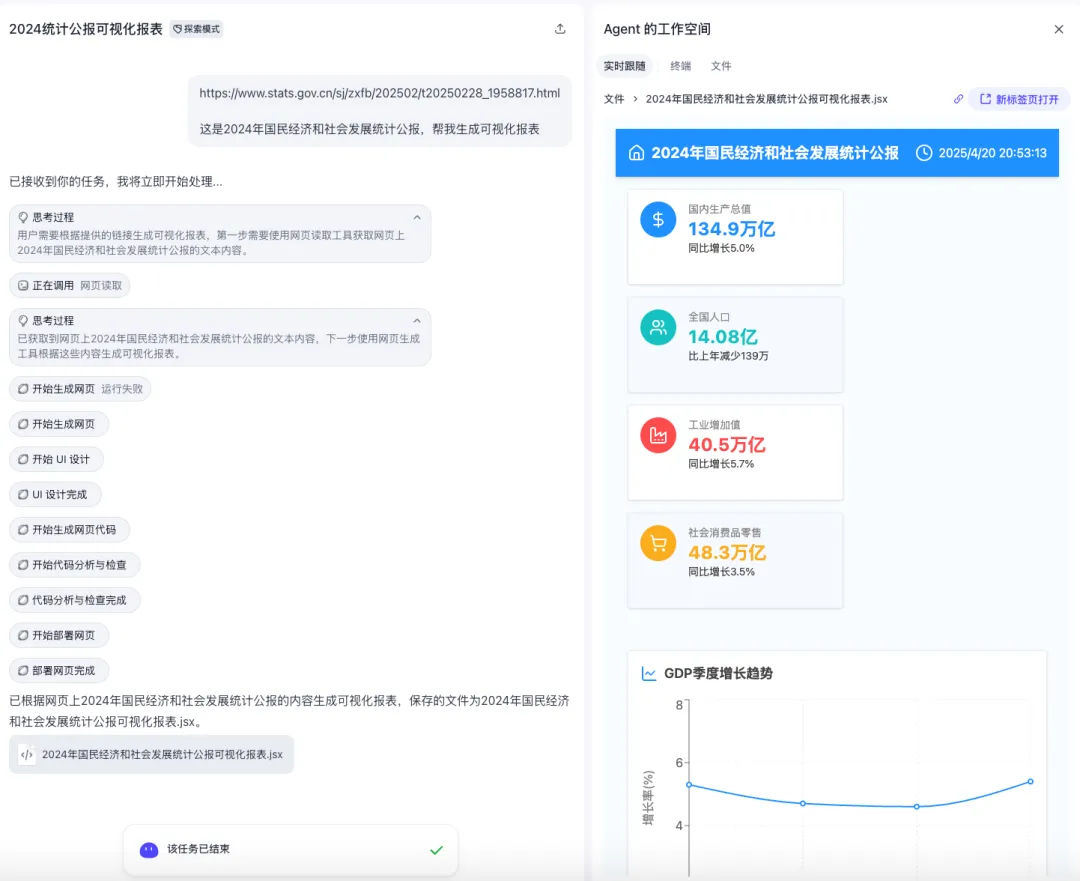Click the 文件 breadcrumb in path
The image size is (1080, 881).
point(614,99)
